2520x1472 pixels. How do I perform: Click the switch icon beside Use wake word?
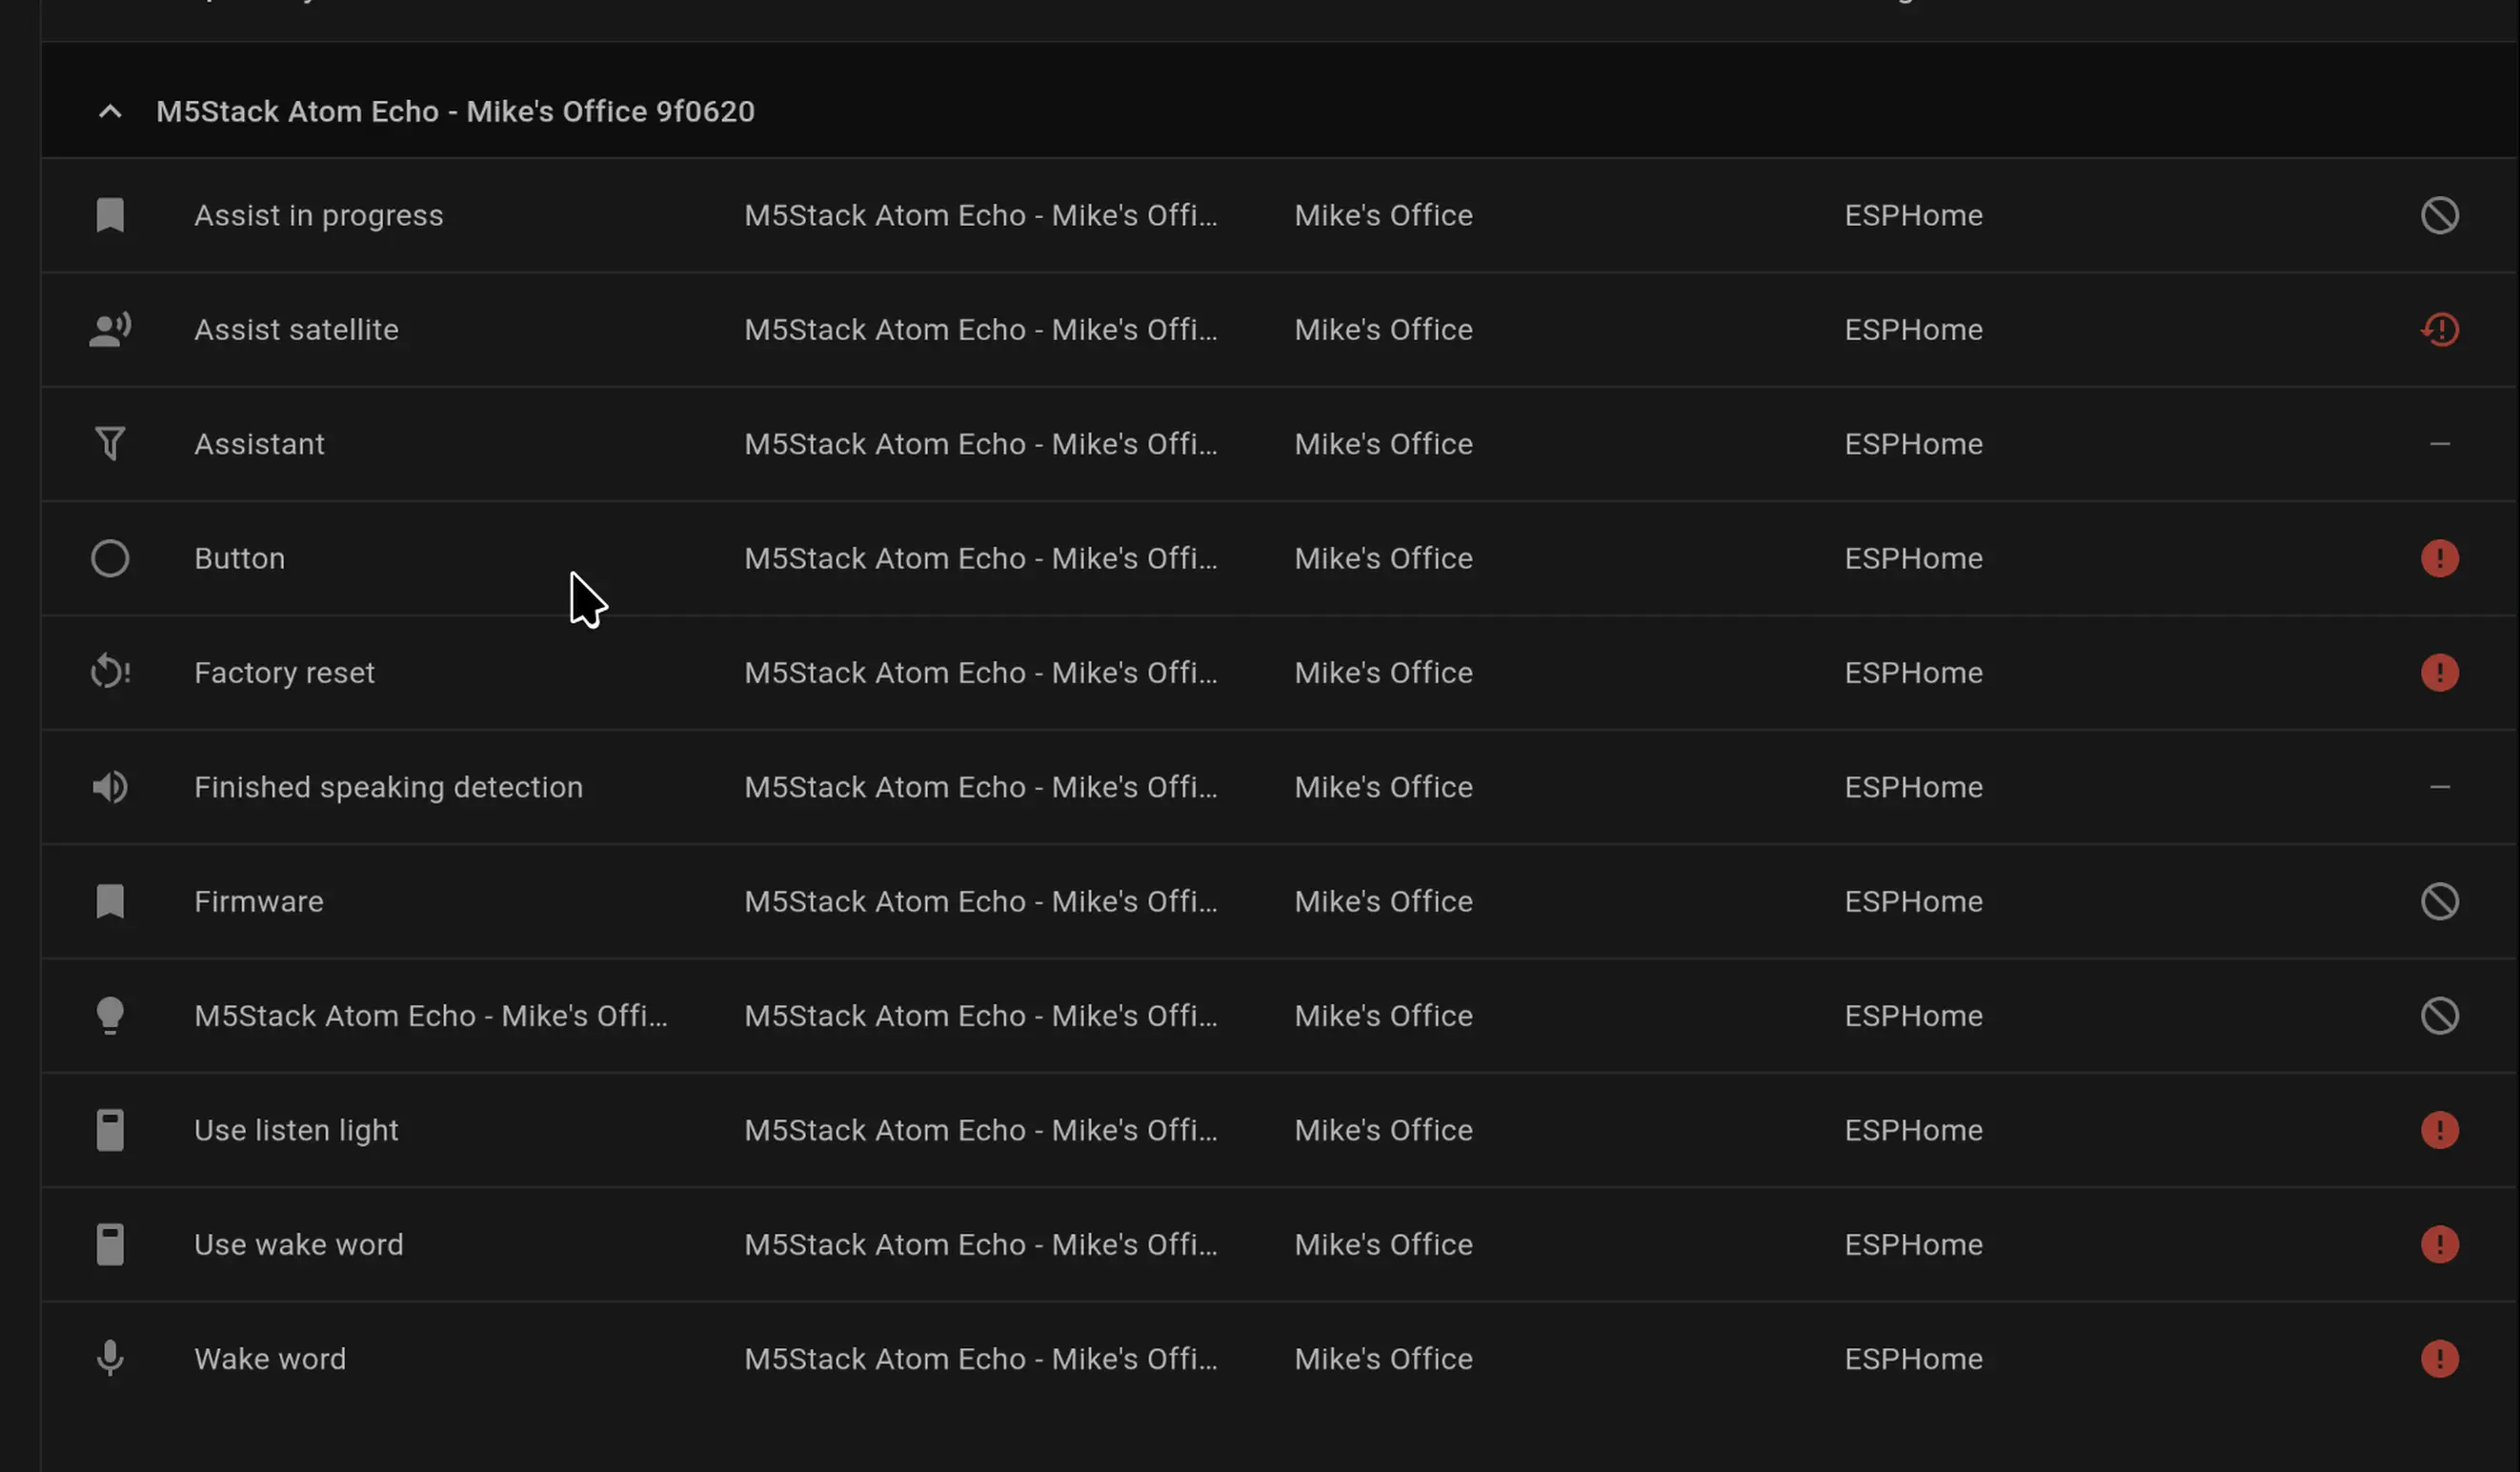[x=110, y=1244]
